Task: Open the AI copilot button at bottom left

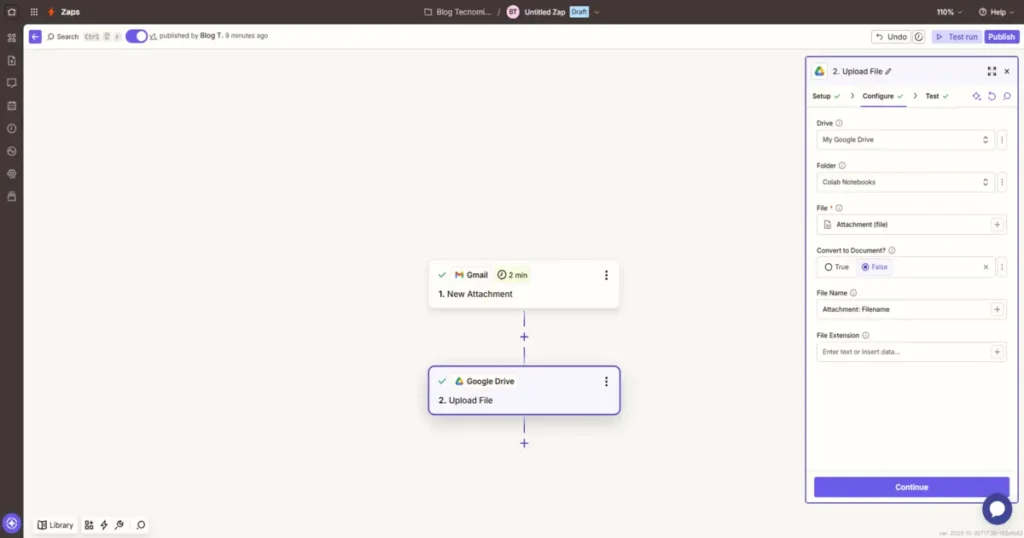Action: (x=12, y=524)
